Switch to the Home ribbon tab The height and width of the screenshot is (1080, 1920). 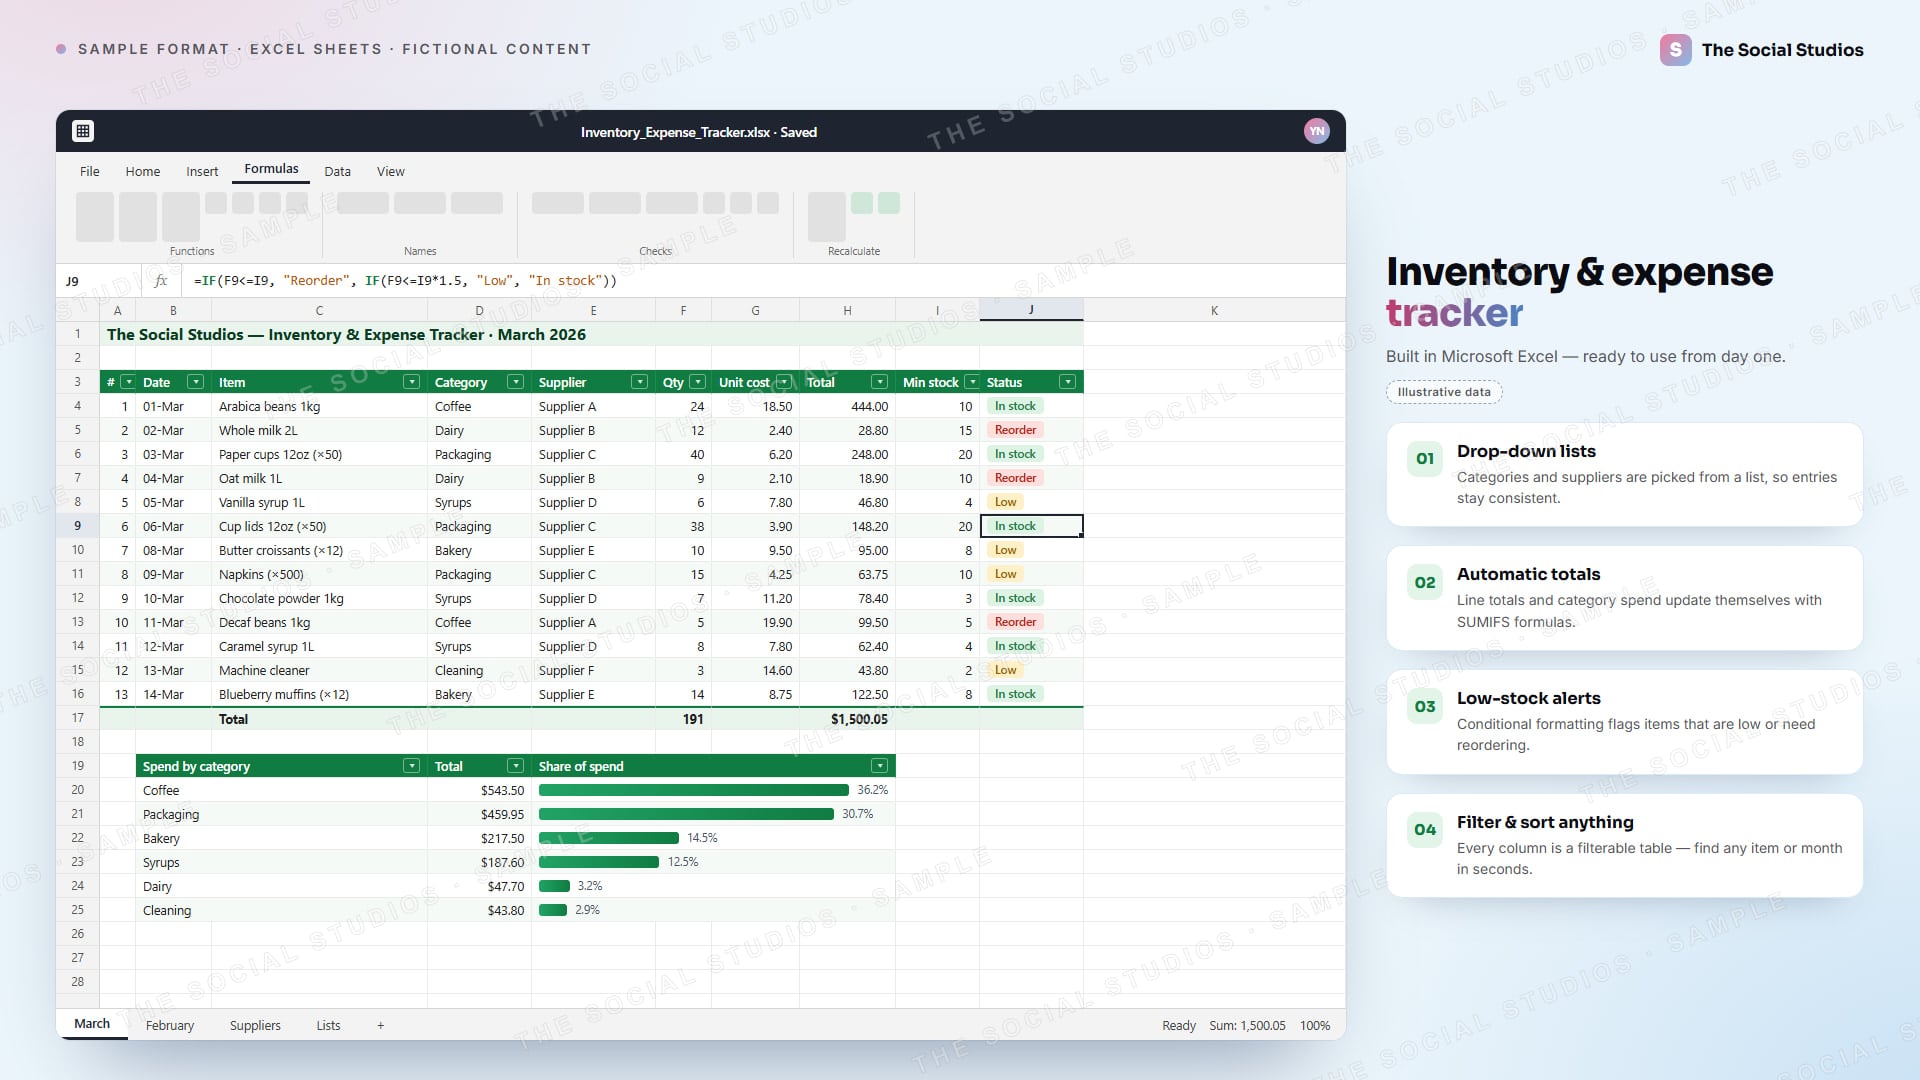tap(143, 171)
